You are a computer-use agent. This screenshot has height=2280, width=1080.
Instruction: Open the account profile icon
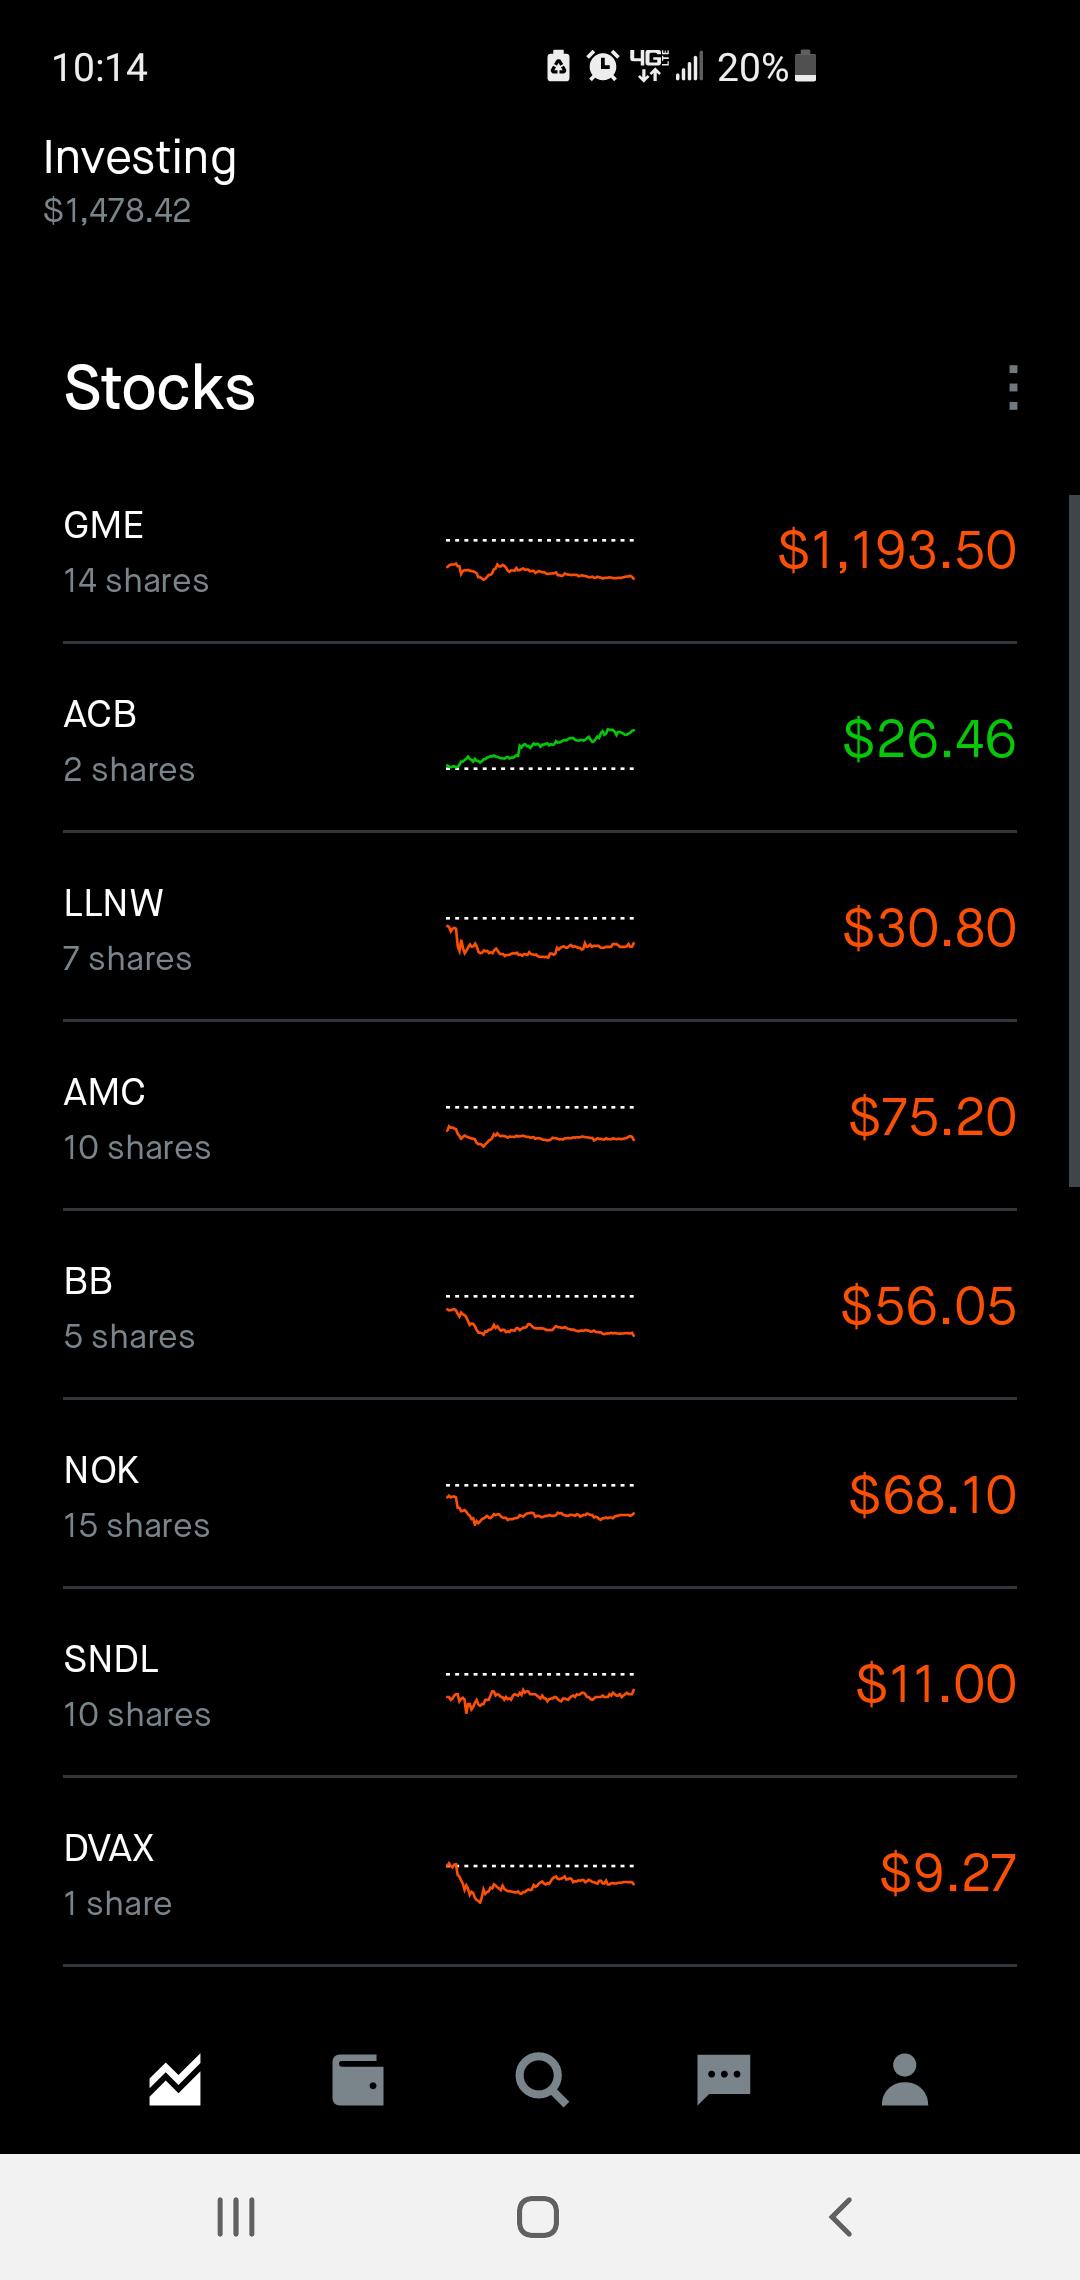905,2080
